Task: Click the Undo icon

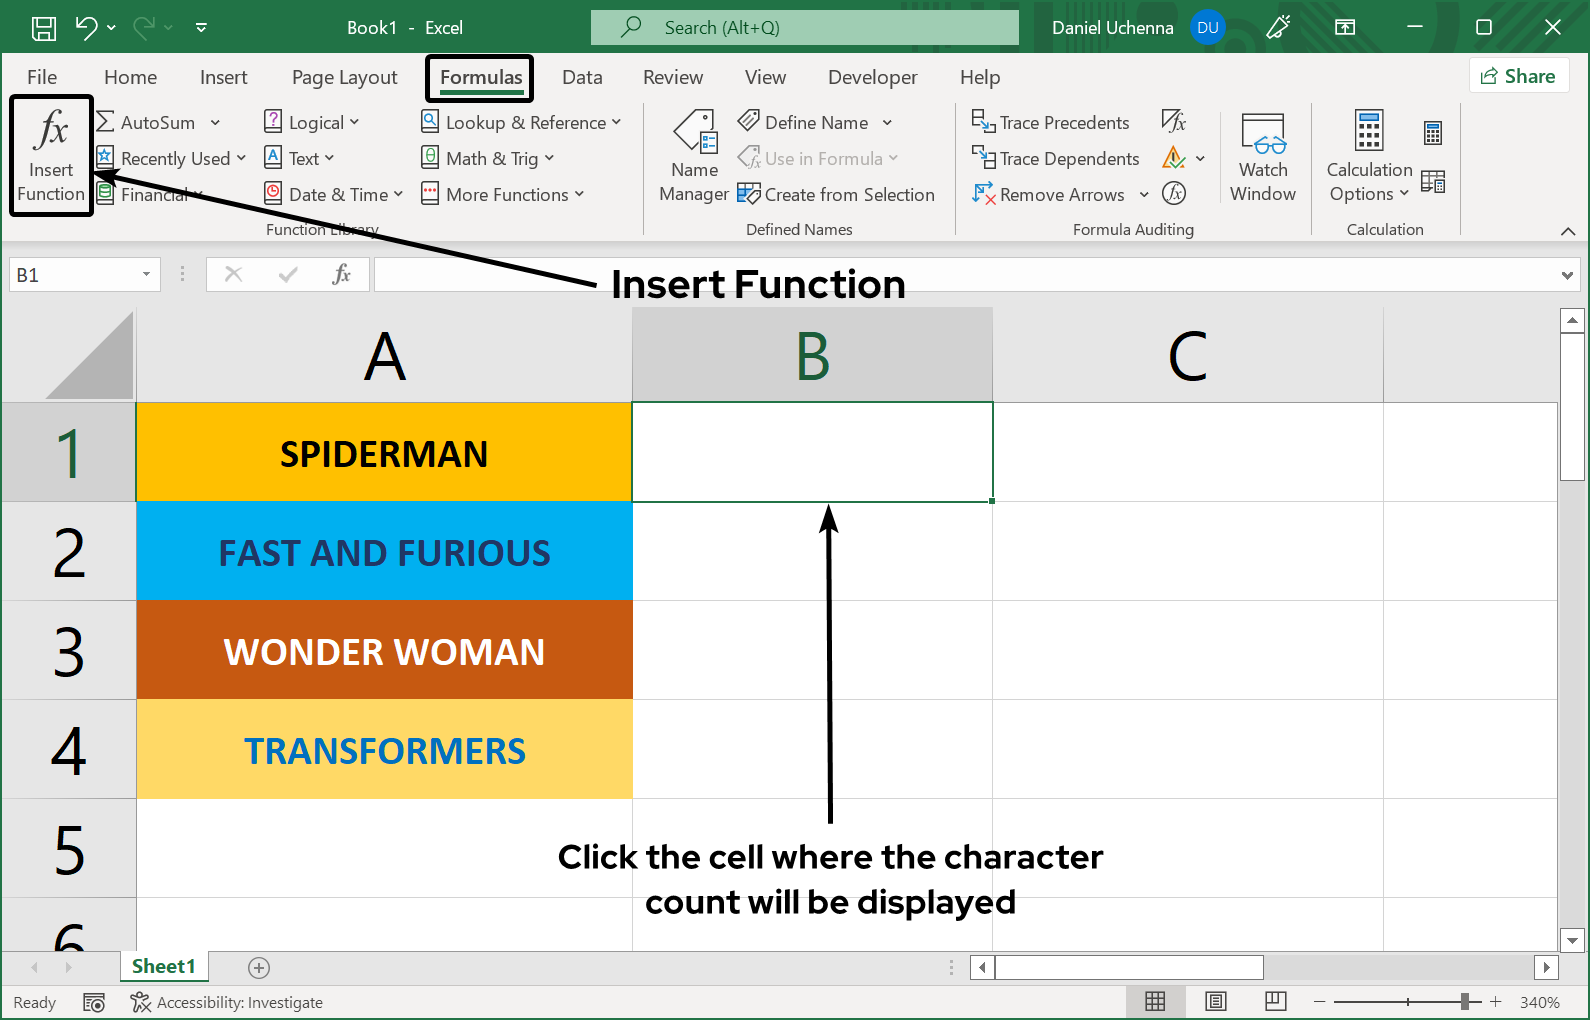Action: [x=87, y=28]
